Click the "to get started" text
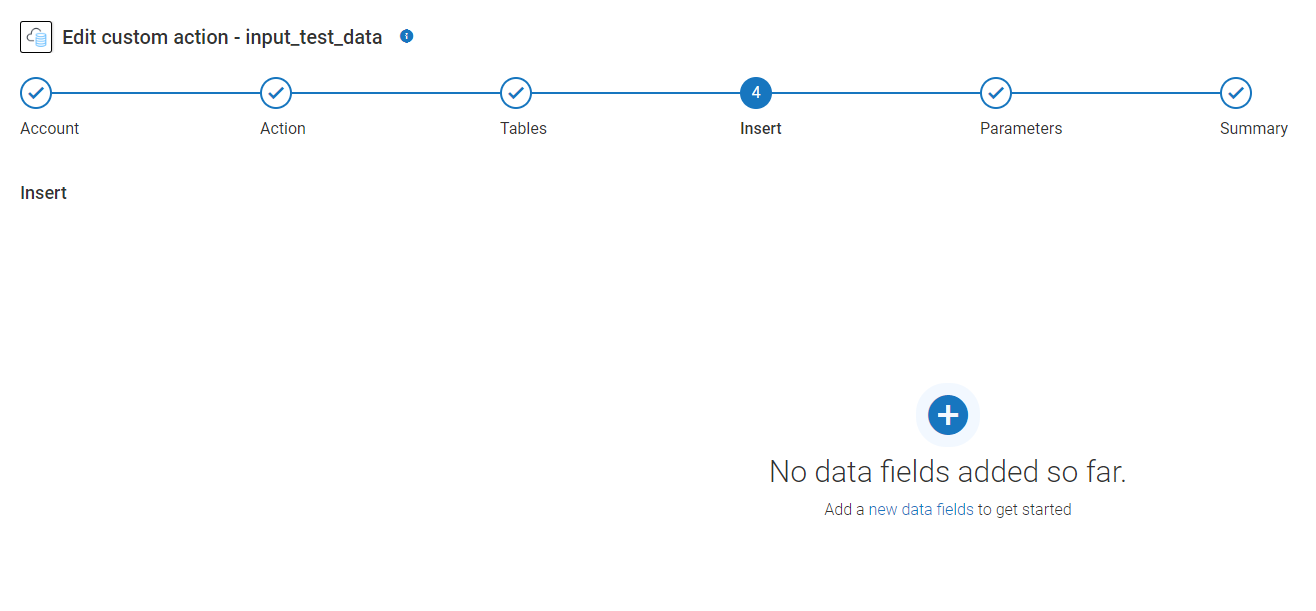 pos(1025,509)
